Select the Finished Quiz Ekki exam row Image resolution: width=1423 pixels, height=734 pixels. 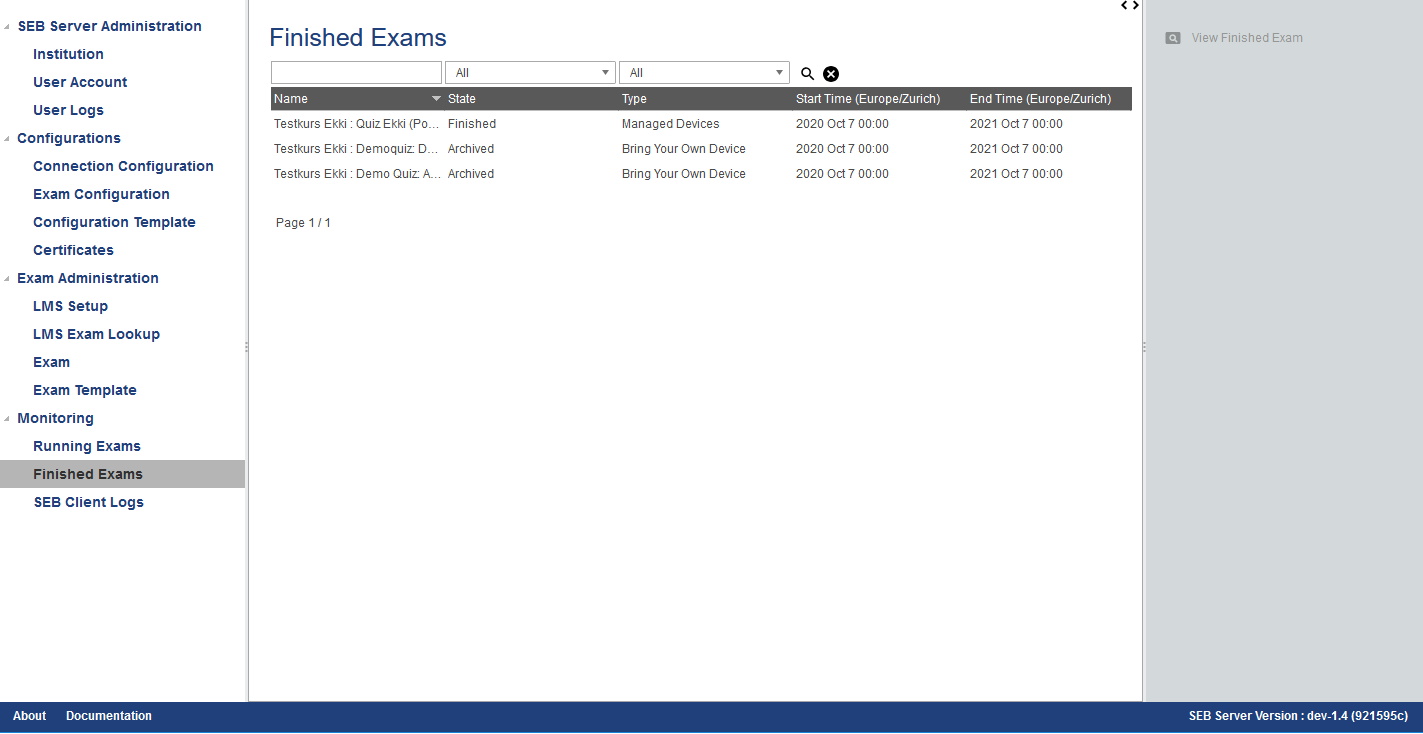click(x=357, y=124)
